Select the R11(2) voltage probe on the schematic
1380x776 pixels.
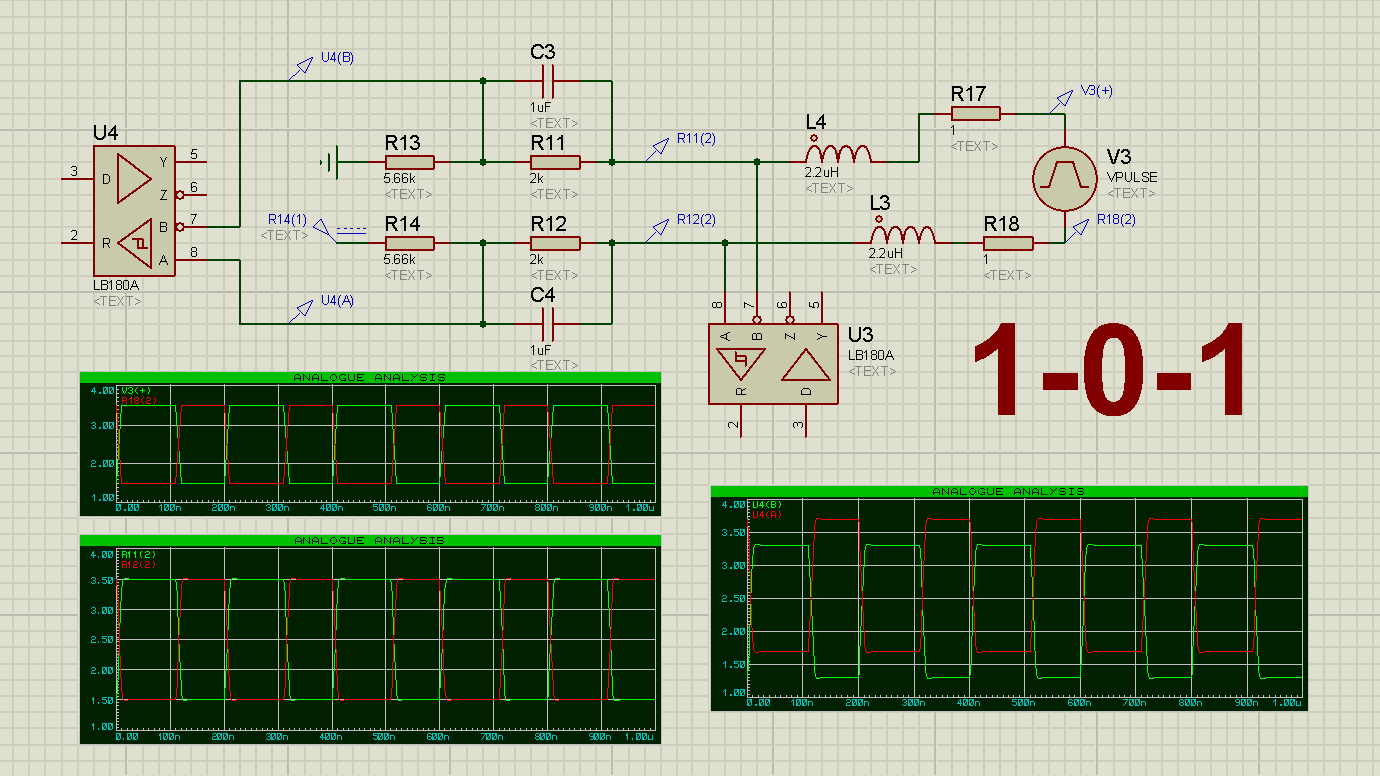pos(656,149)
